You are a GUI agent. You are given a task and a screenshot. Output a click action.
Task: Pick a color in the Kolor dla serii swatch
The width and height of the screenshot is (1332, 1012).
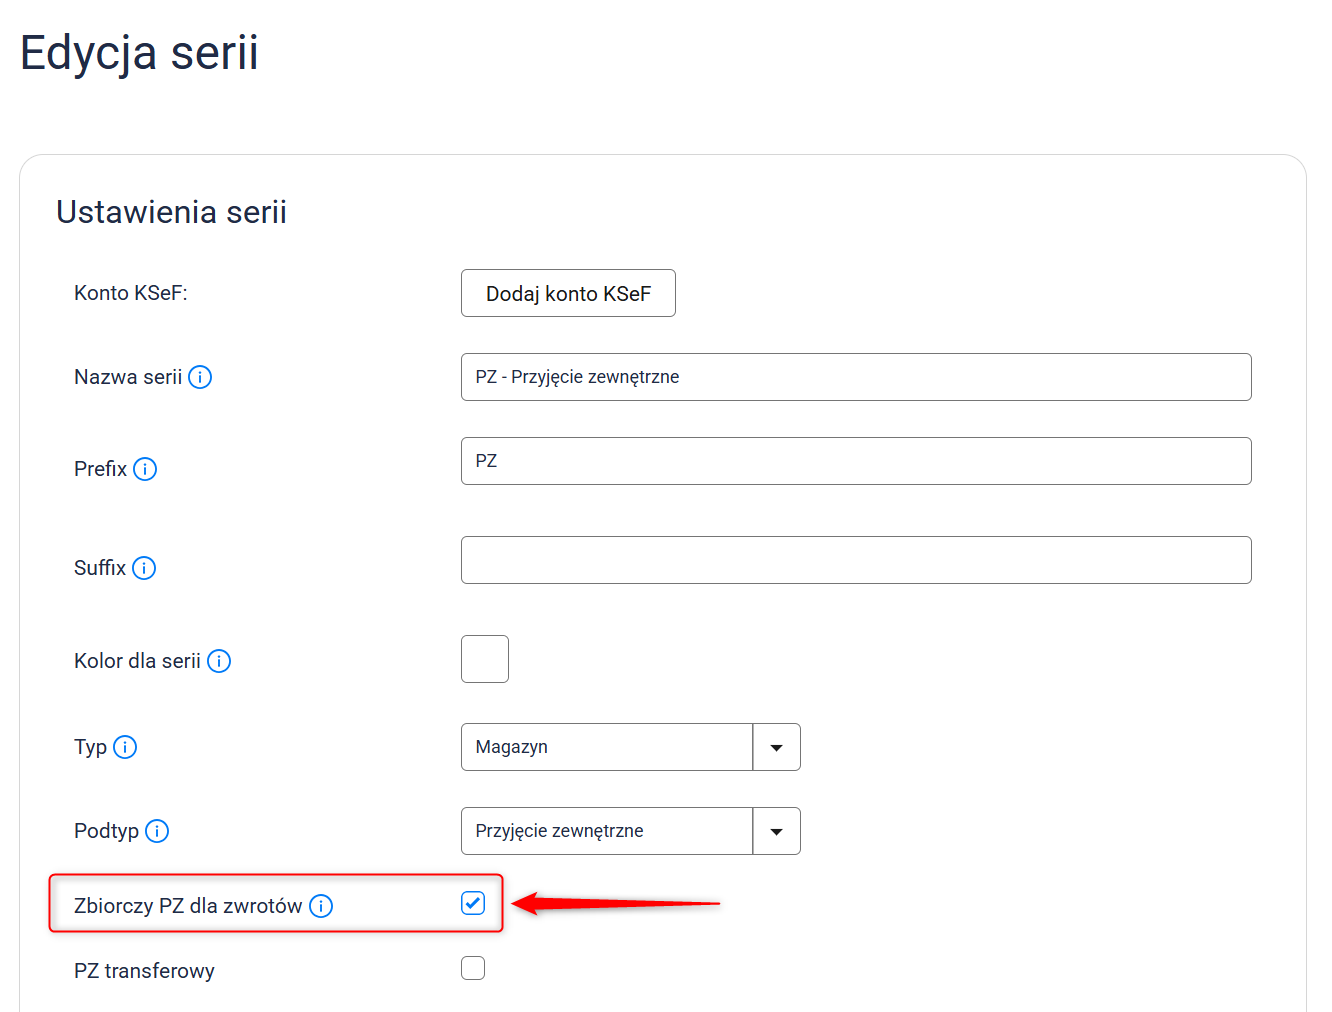[x=485, y=659]
